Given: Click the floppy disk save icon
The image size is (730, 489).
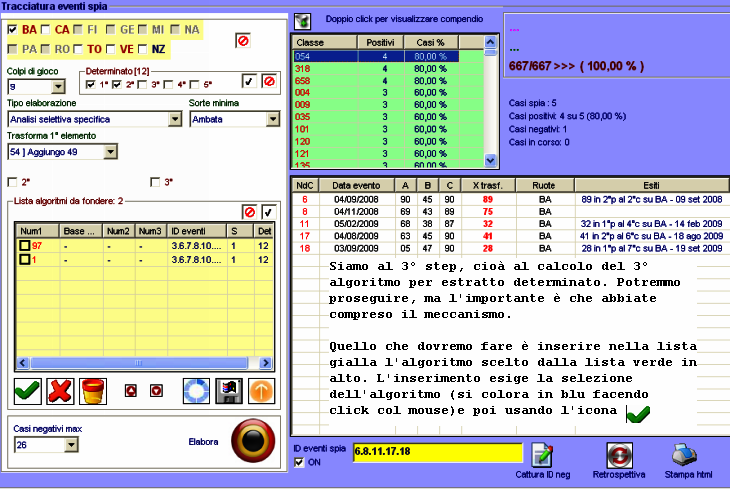Looking at the screenshot, I should (x=230, y=388).
